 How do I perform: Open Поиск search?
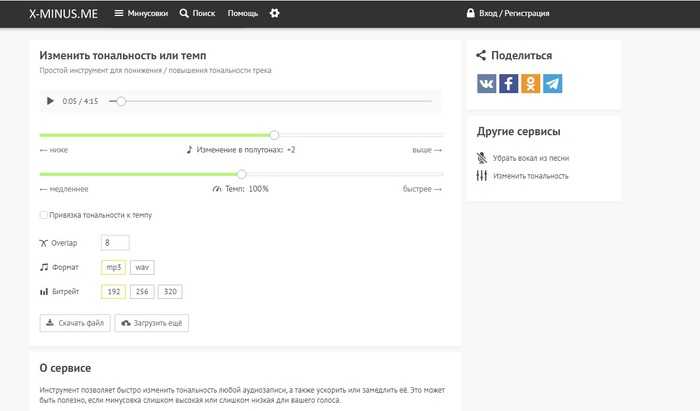[197, 13]
